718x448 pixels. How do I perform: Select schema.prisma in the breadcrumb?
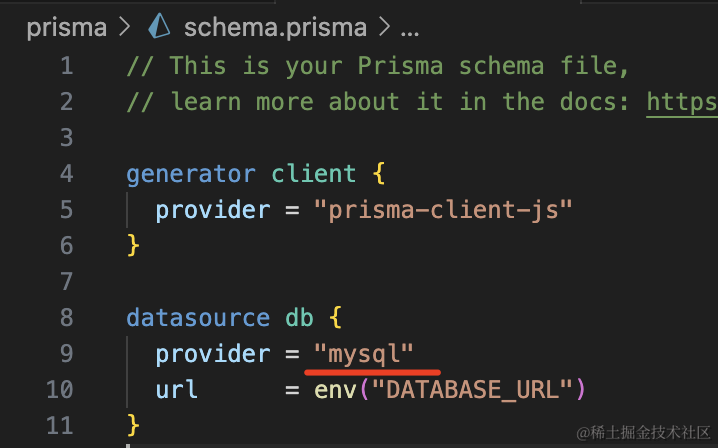pos(275,27)
